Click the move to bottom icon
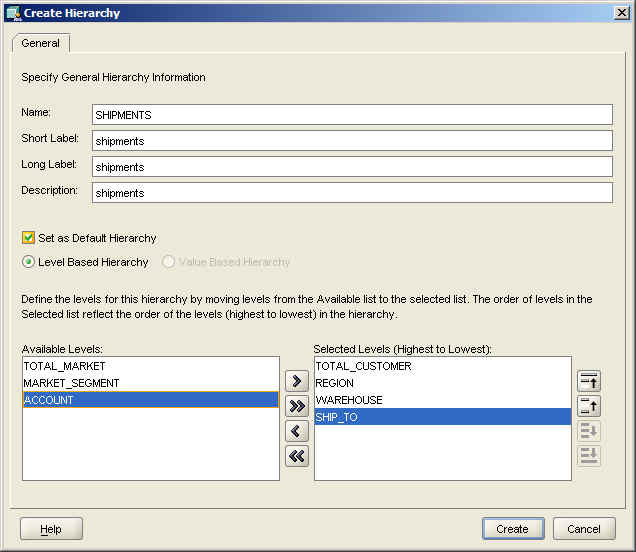The width and height of the screenshot is (636, 552). [x=589, y=456]
